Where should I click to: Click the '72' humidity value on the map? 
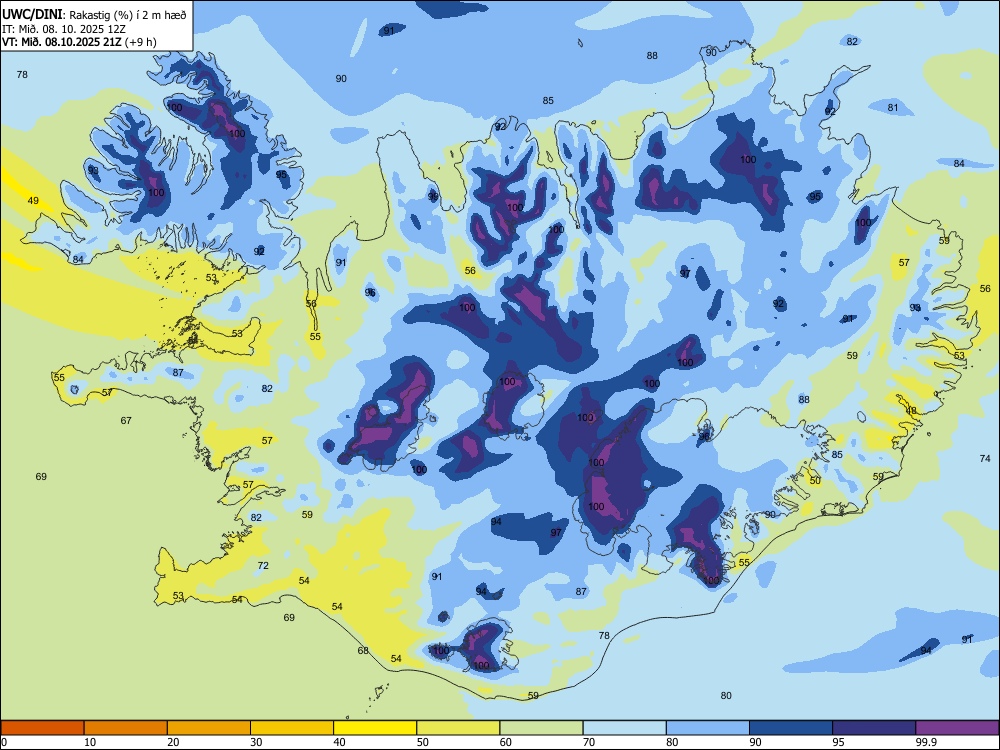point(263,566)
